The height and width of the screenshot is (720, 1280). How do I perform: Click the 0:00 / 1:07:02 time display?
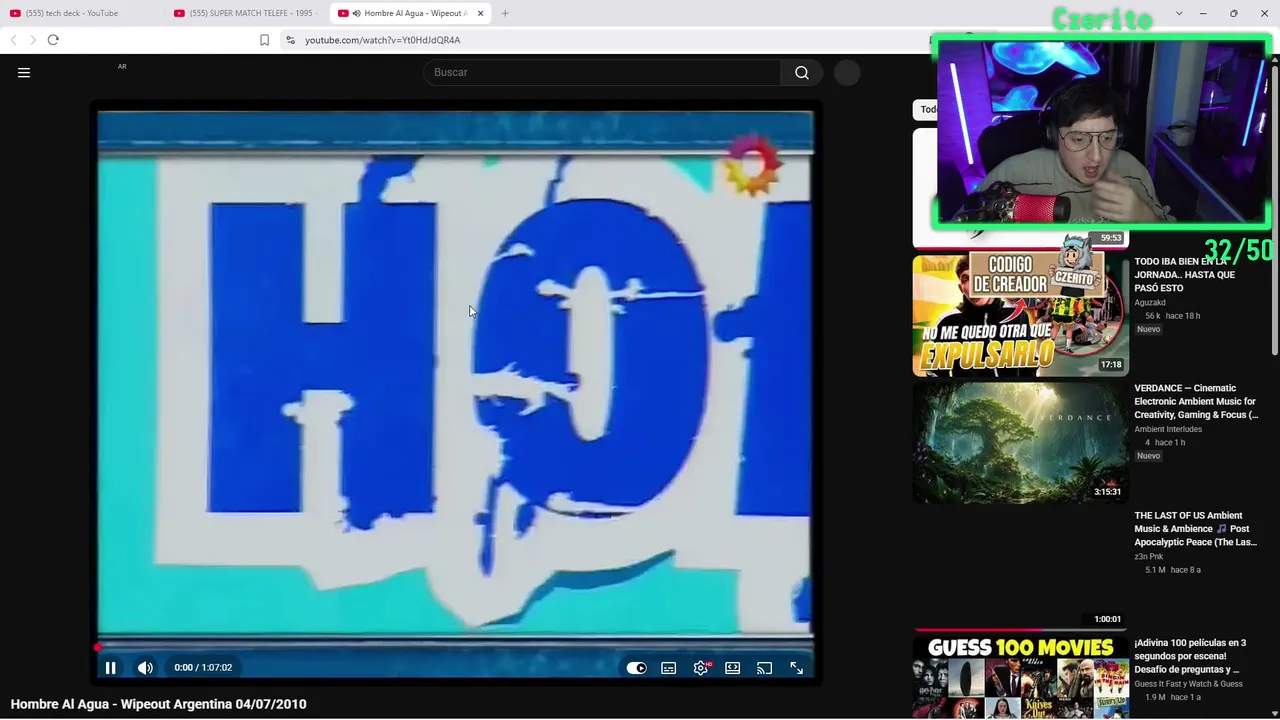203,668
